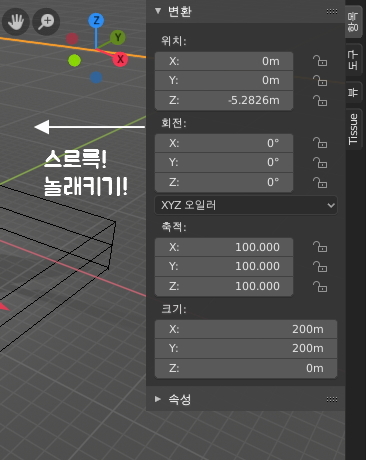Snap view to Z axis gizmo

(96, 21)
